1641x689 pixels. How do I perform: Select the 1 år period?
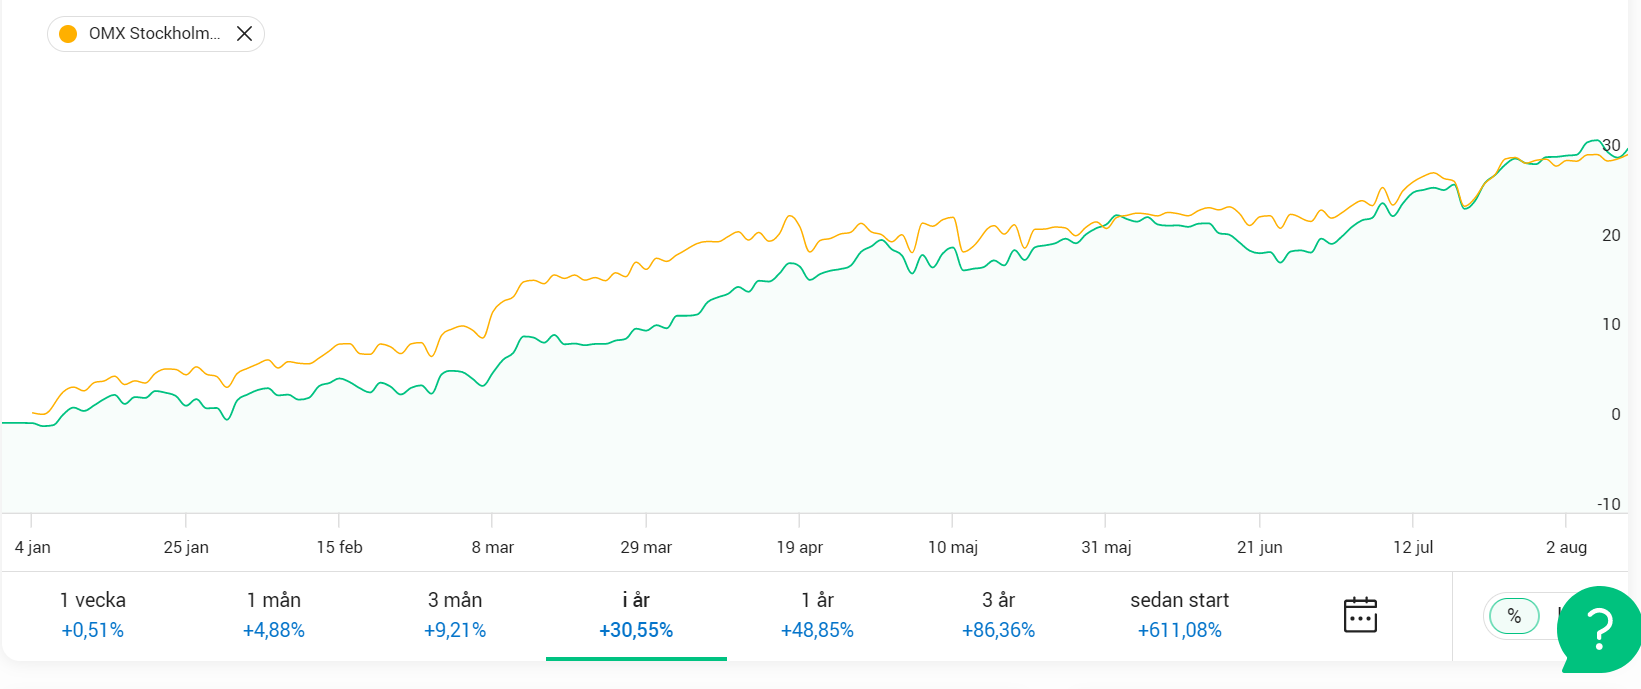pos(817,614)
